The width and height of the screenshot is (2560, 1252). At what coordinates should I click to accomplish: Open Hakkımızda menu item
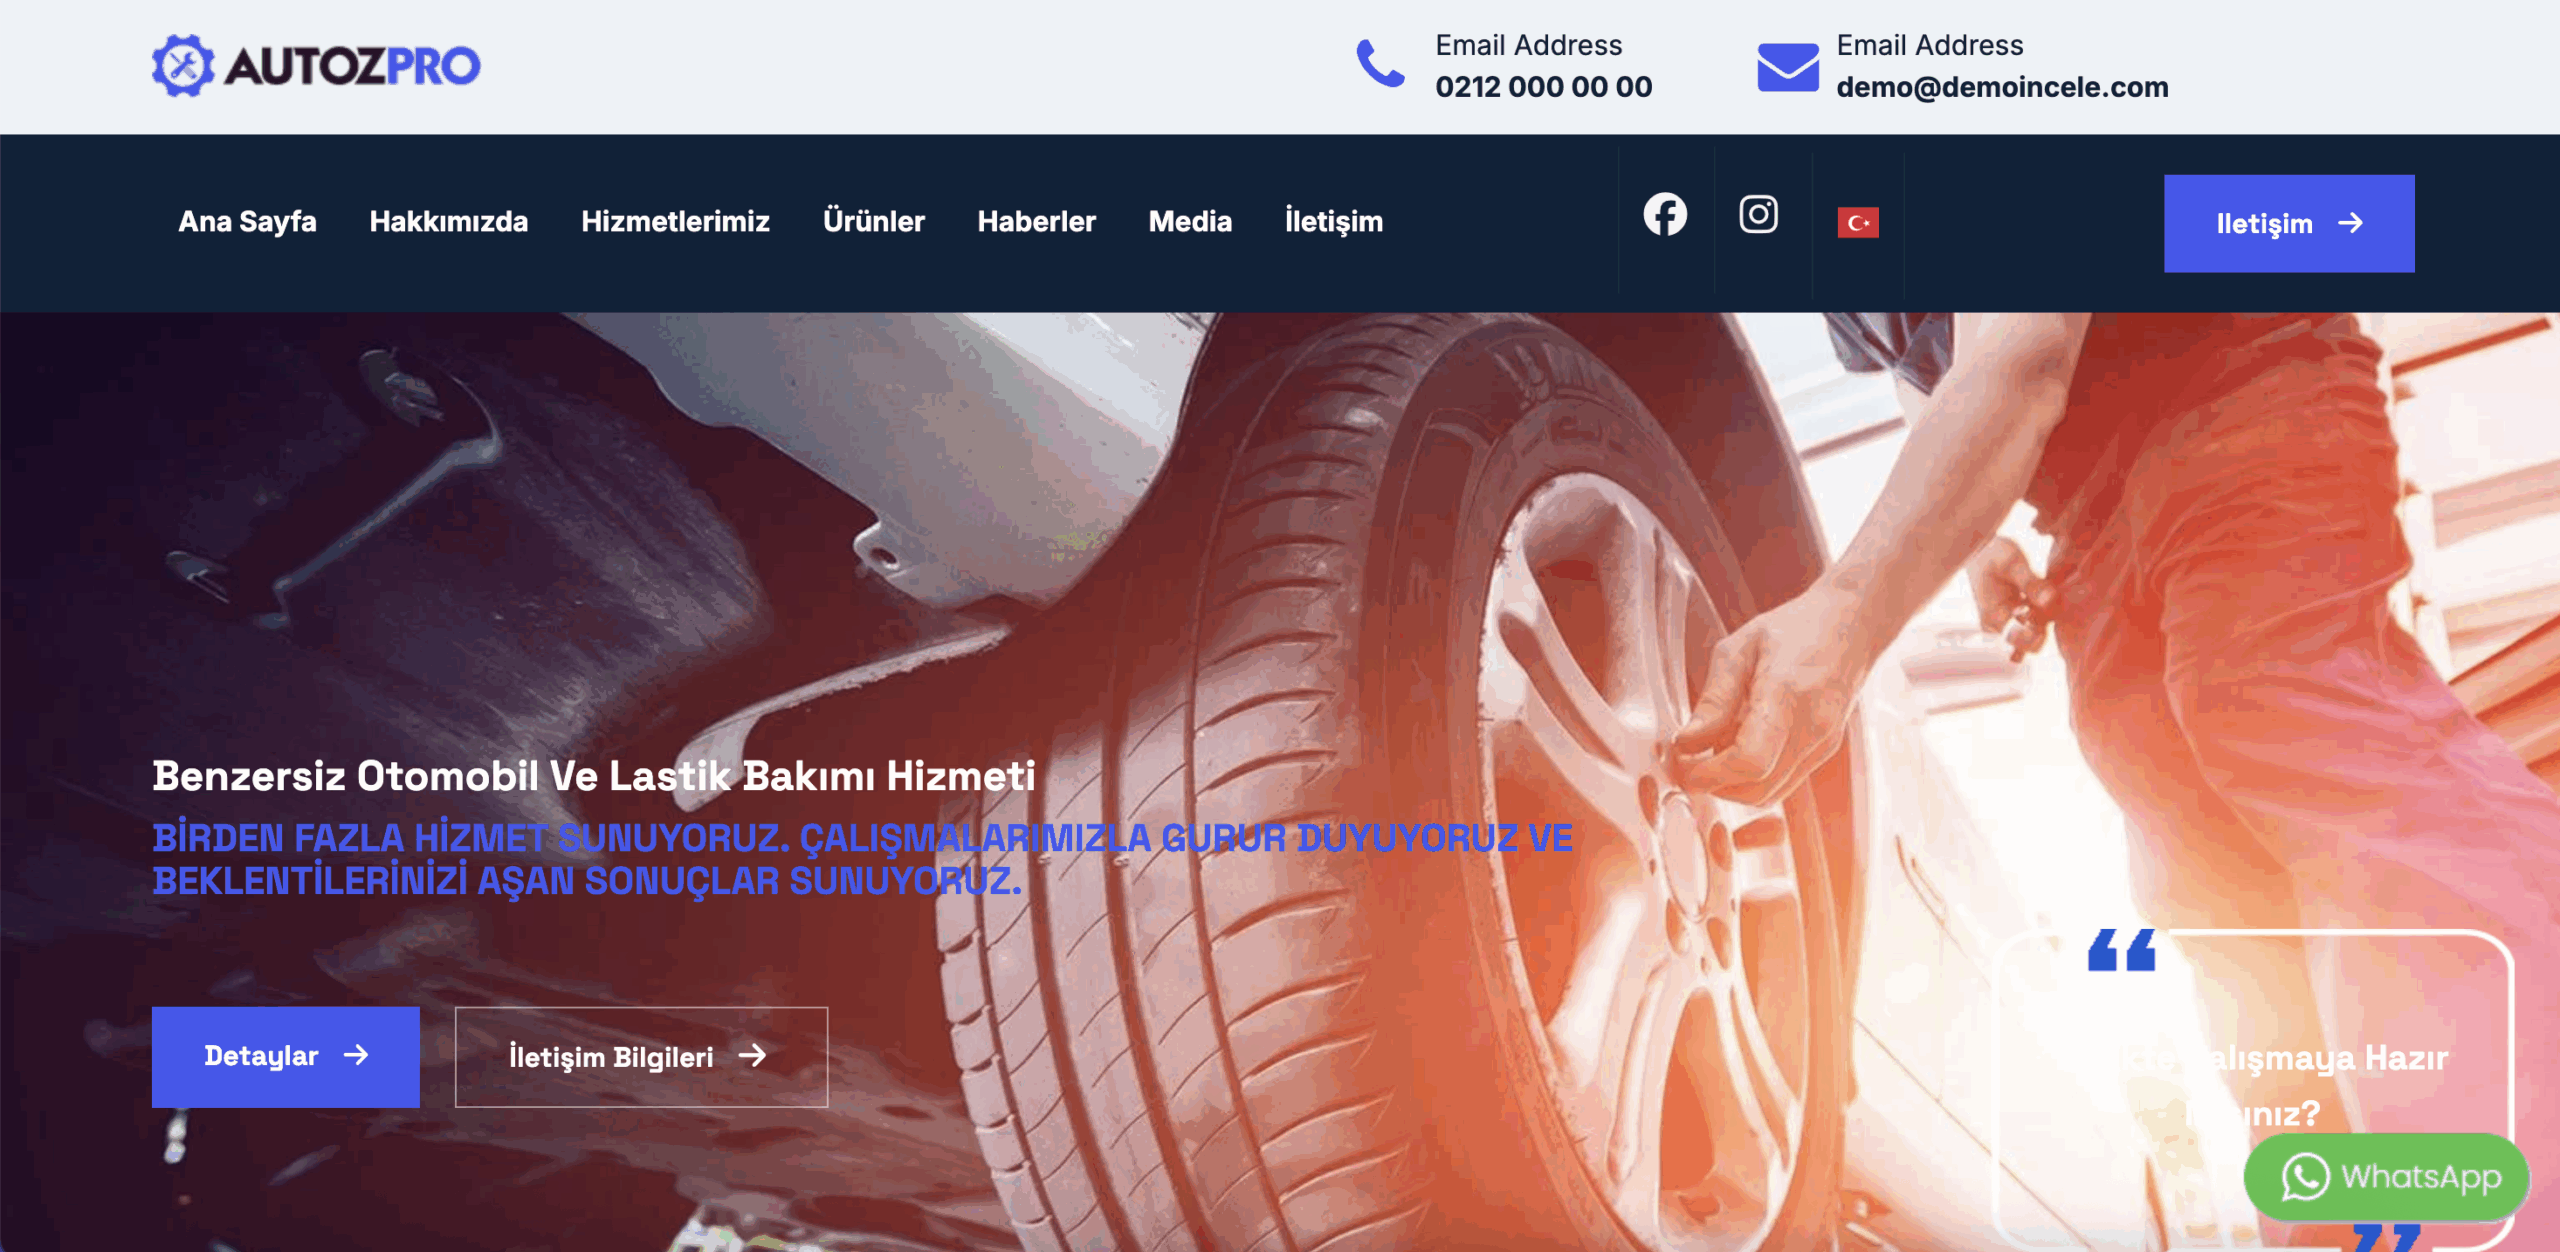pyautogui.click(x=449, y=221)
